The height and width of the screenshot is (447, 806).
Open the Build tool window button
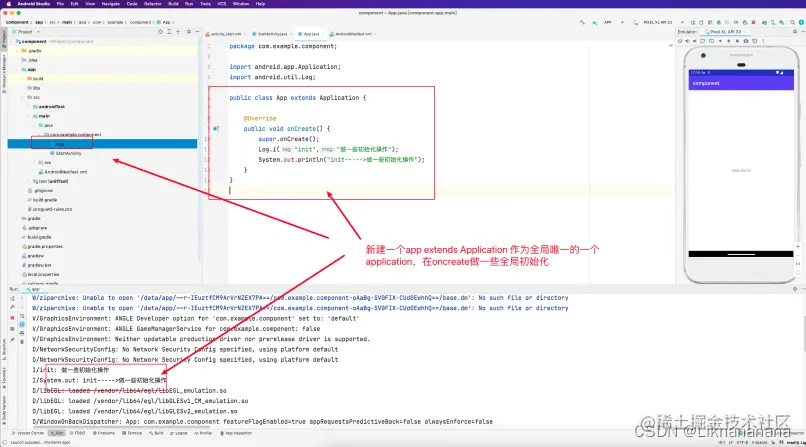point(156,433)
